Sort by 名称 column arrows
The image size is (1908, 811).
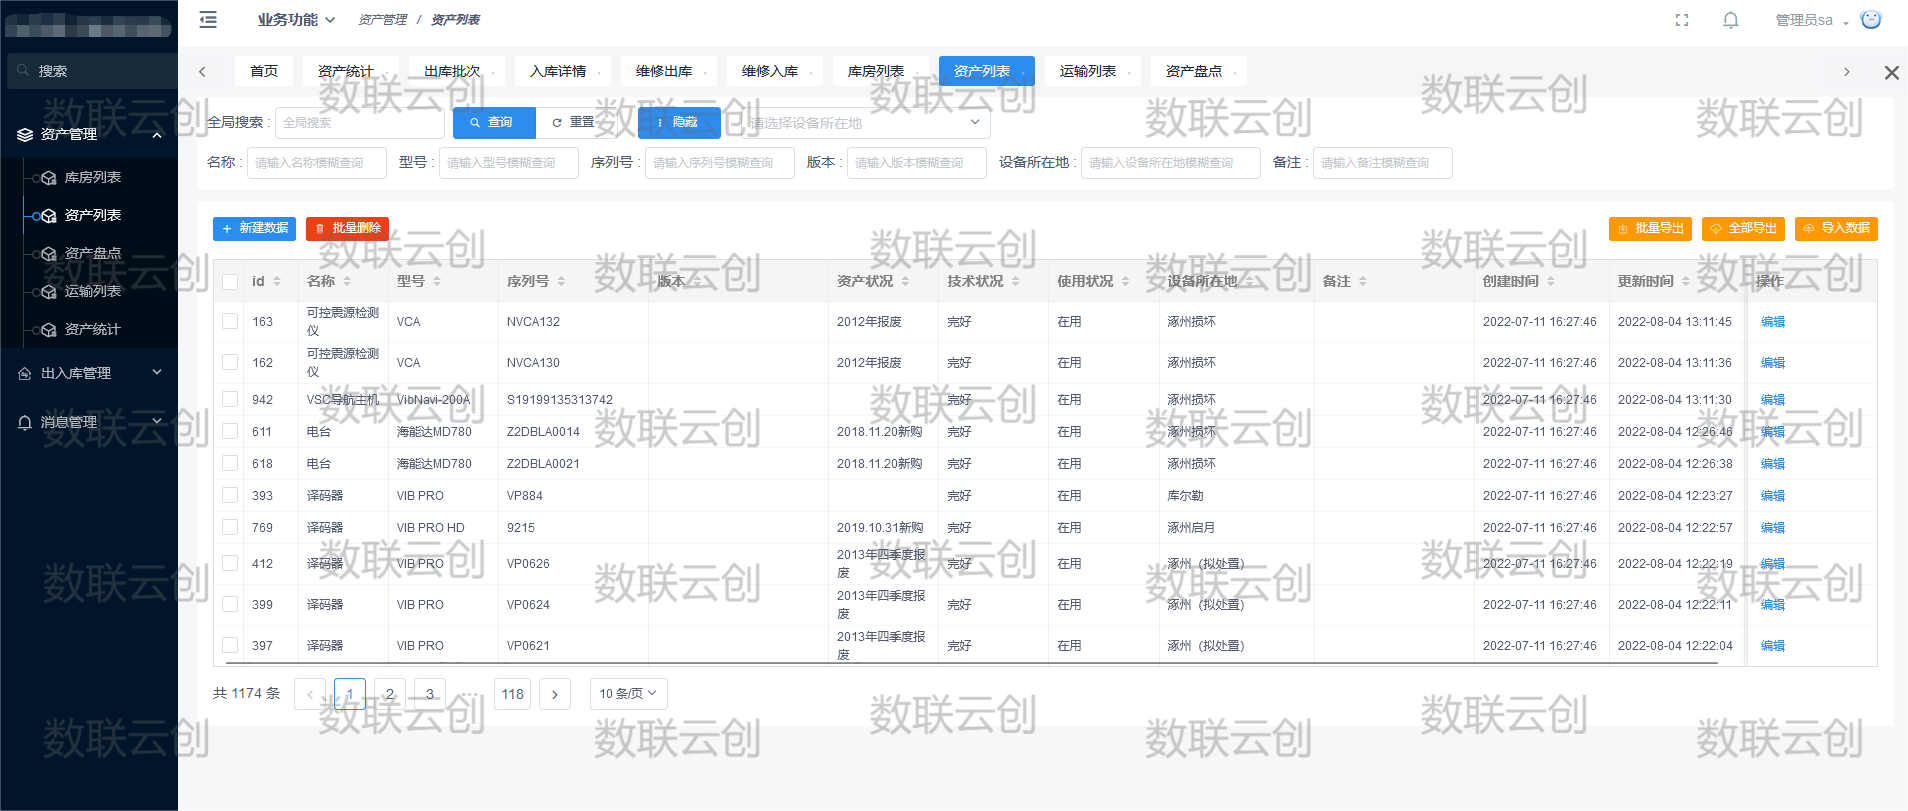347,282
